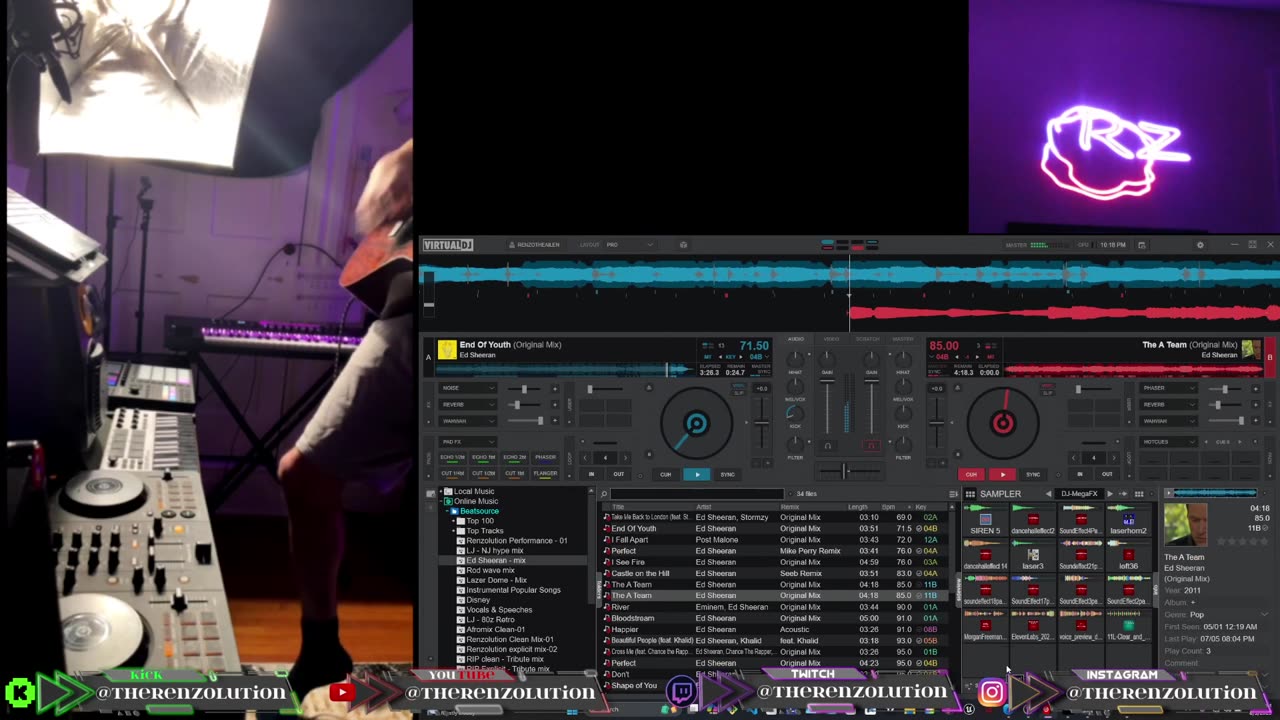Open deck A WAHWAH effect dropdown
The height and width of the screenshot is (720, 1280).
tap(467, 421)
